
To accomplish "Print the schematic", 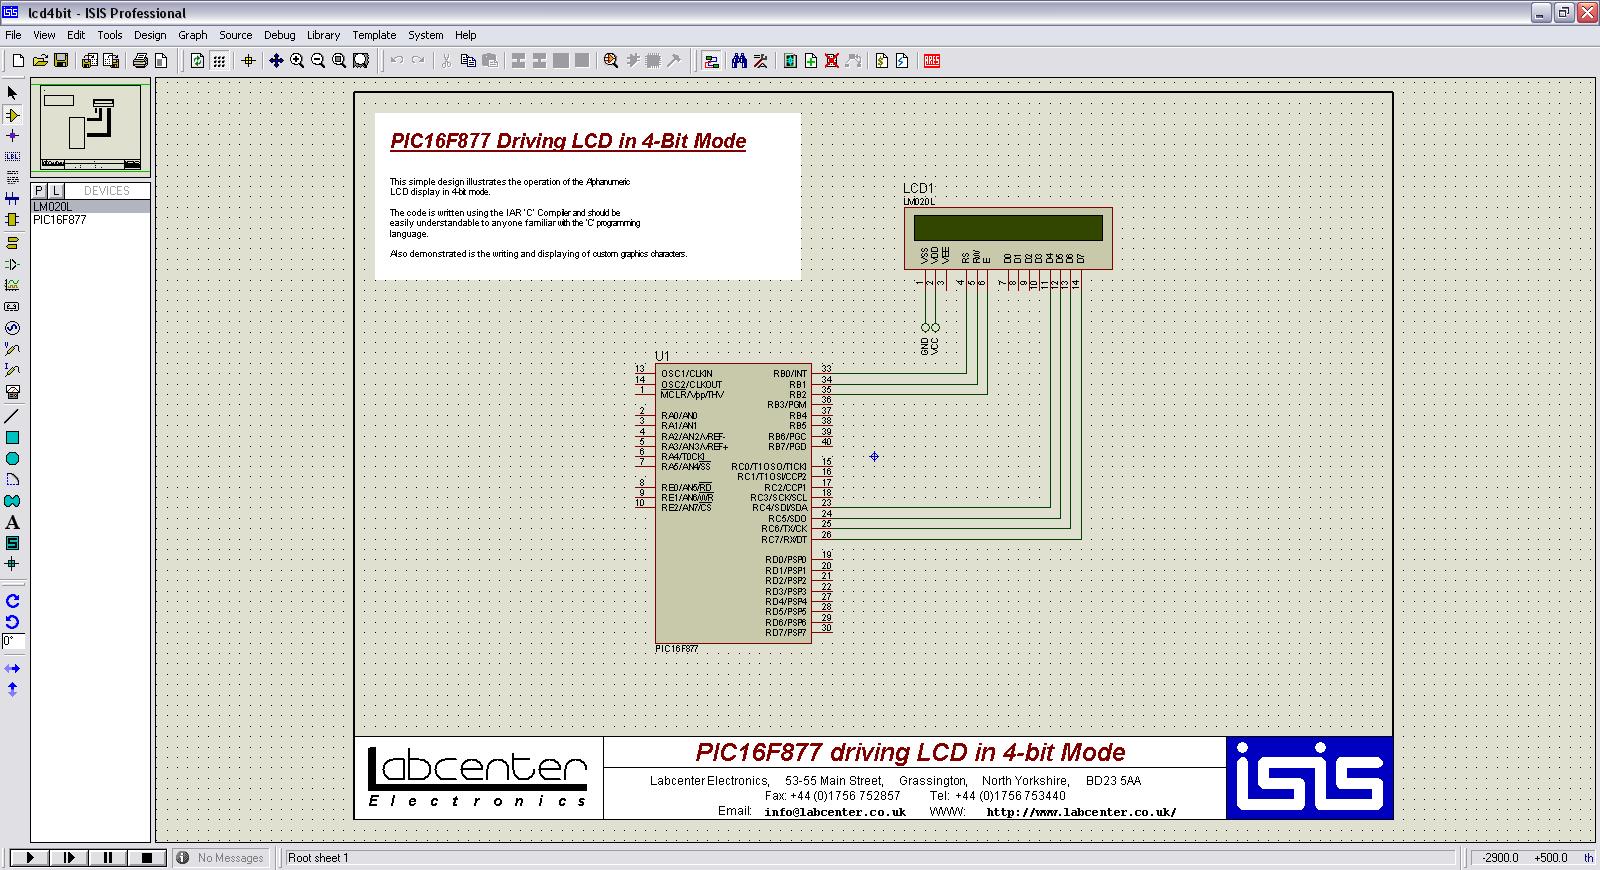I will click(x=141, y=61).
